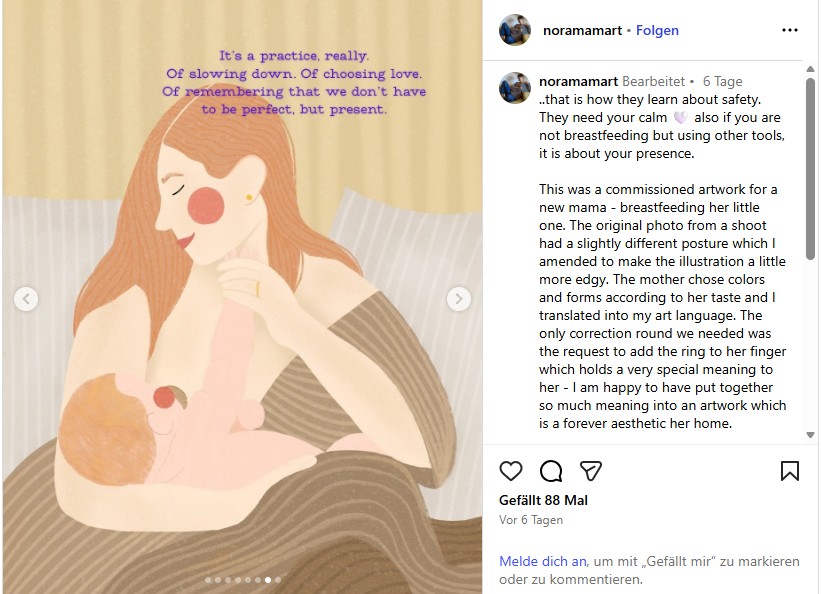Go to the next carousel image
This screenshot has width=822, height=594.
point(458,299)
